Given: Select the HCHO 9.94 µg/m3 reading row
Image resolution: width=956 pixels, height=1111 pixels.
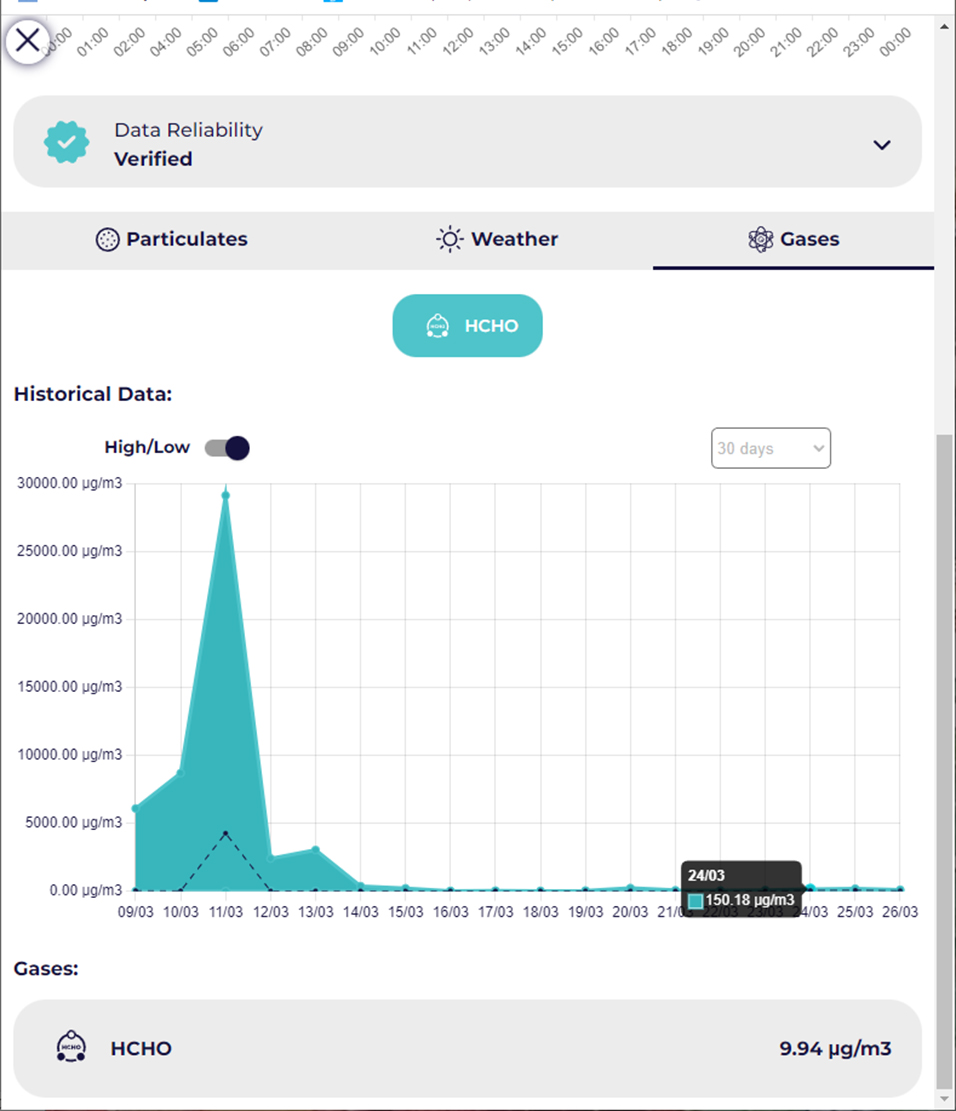Looking at the screenshot, I should [x=467, y=1048].
